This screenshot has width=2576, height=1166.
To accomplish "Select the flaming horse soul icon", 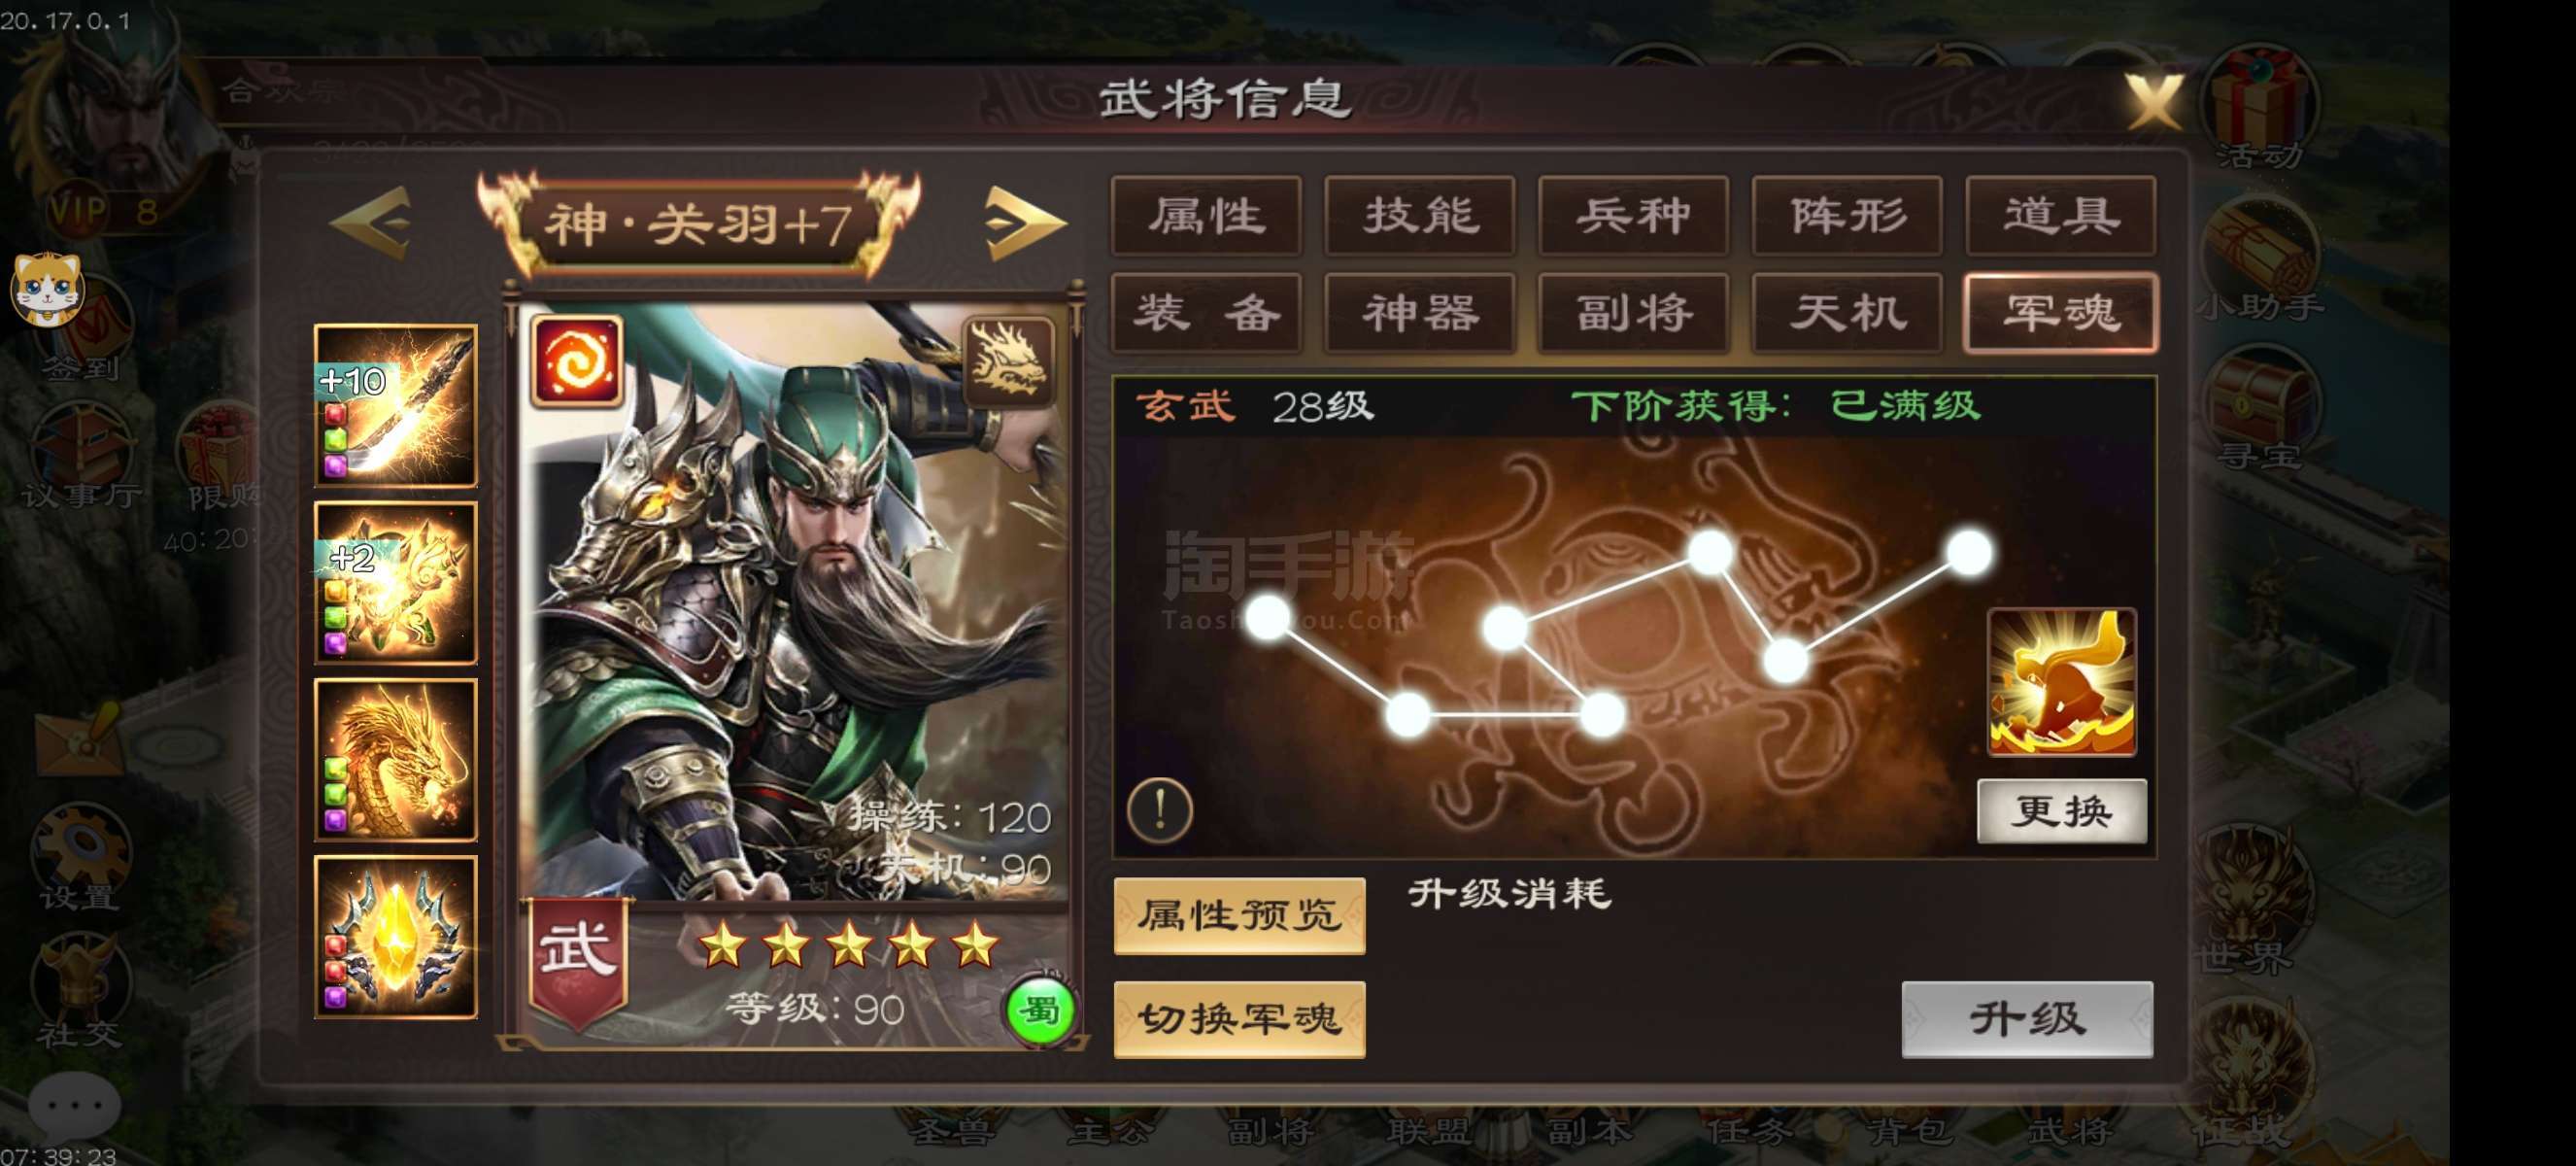I will click(x=2062, y=681).
